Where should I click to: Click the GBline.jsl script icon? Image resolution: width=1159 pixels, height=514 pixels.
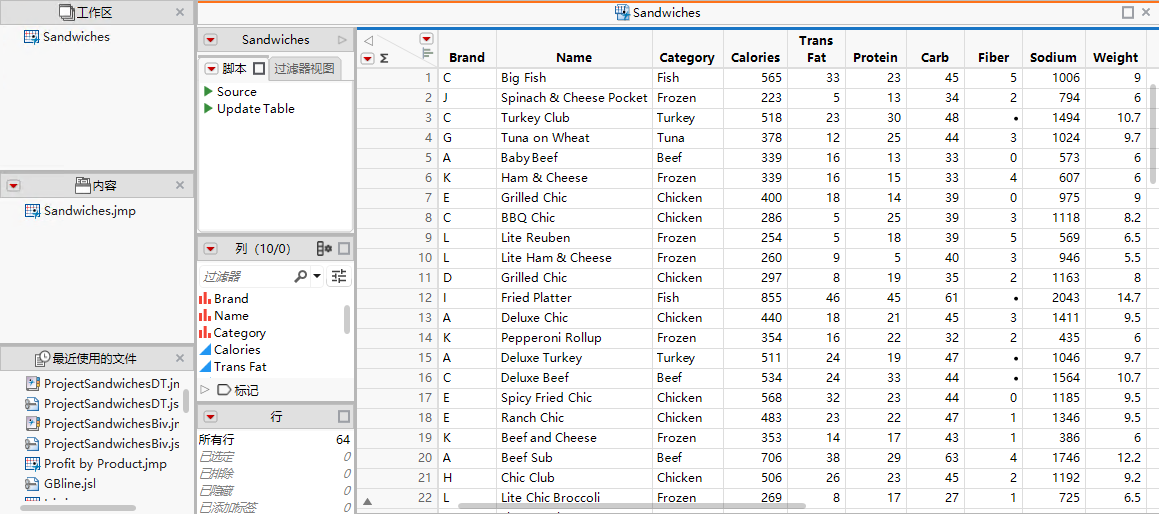pyautogui.click(x=32, y=484)
